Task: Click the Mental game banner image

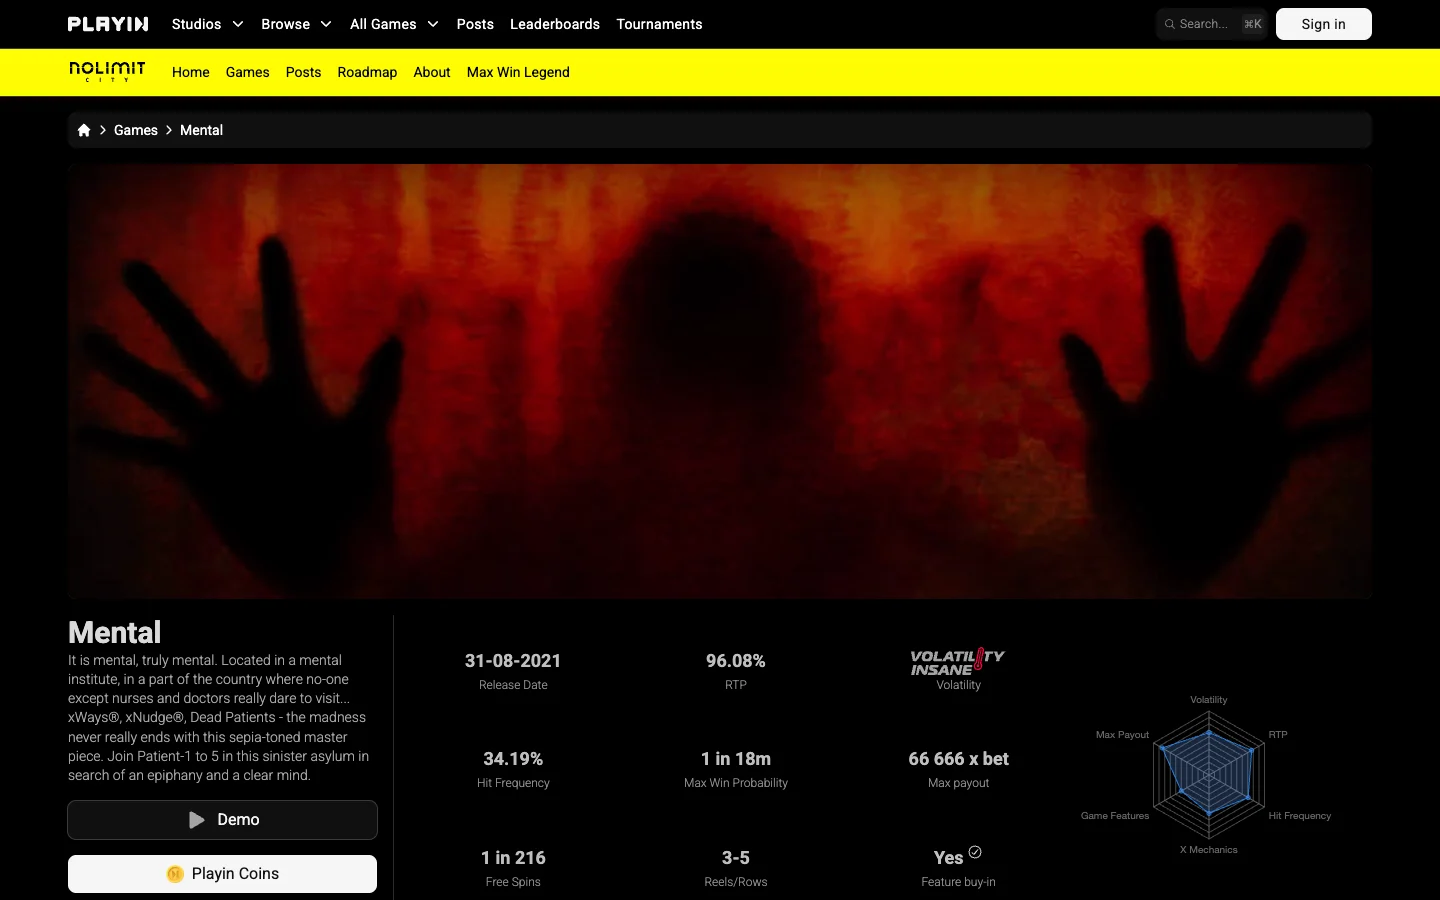Action: [720, 381]
